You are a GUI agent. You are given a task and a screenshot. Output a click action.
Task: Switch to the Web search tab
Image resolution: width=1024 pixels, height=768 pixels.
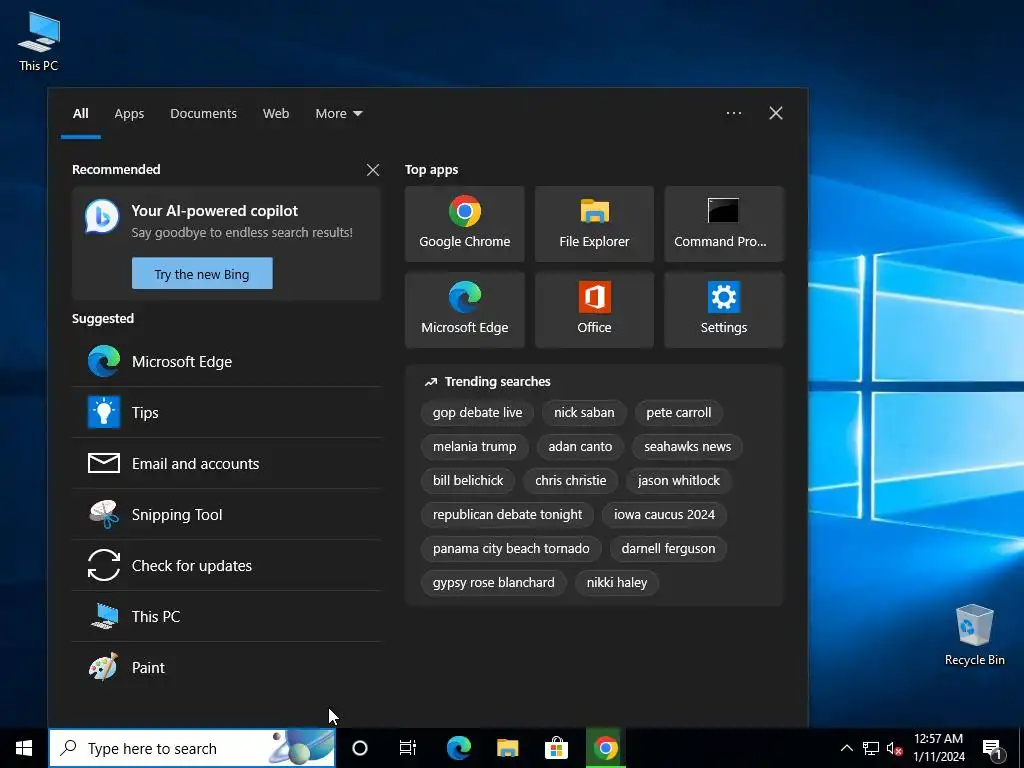click(276, 114)
